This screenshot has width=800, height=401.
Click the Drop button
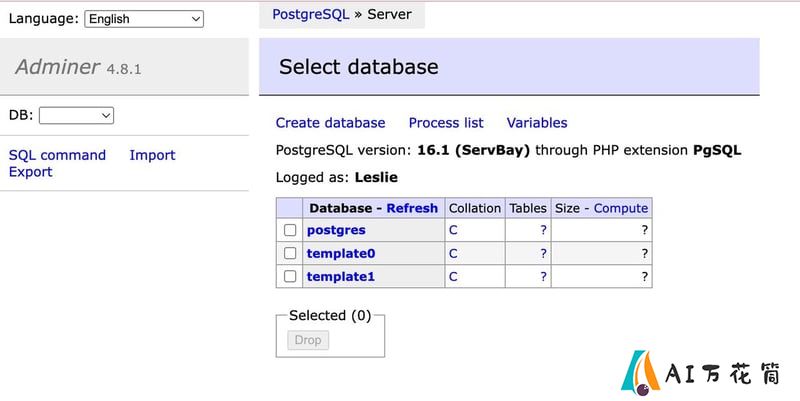308,340
